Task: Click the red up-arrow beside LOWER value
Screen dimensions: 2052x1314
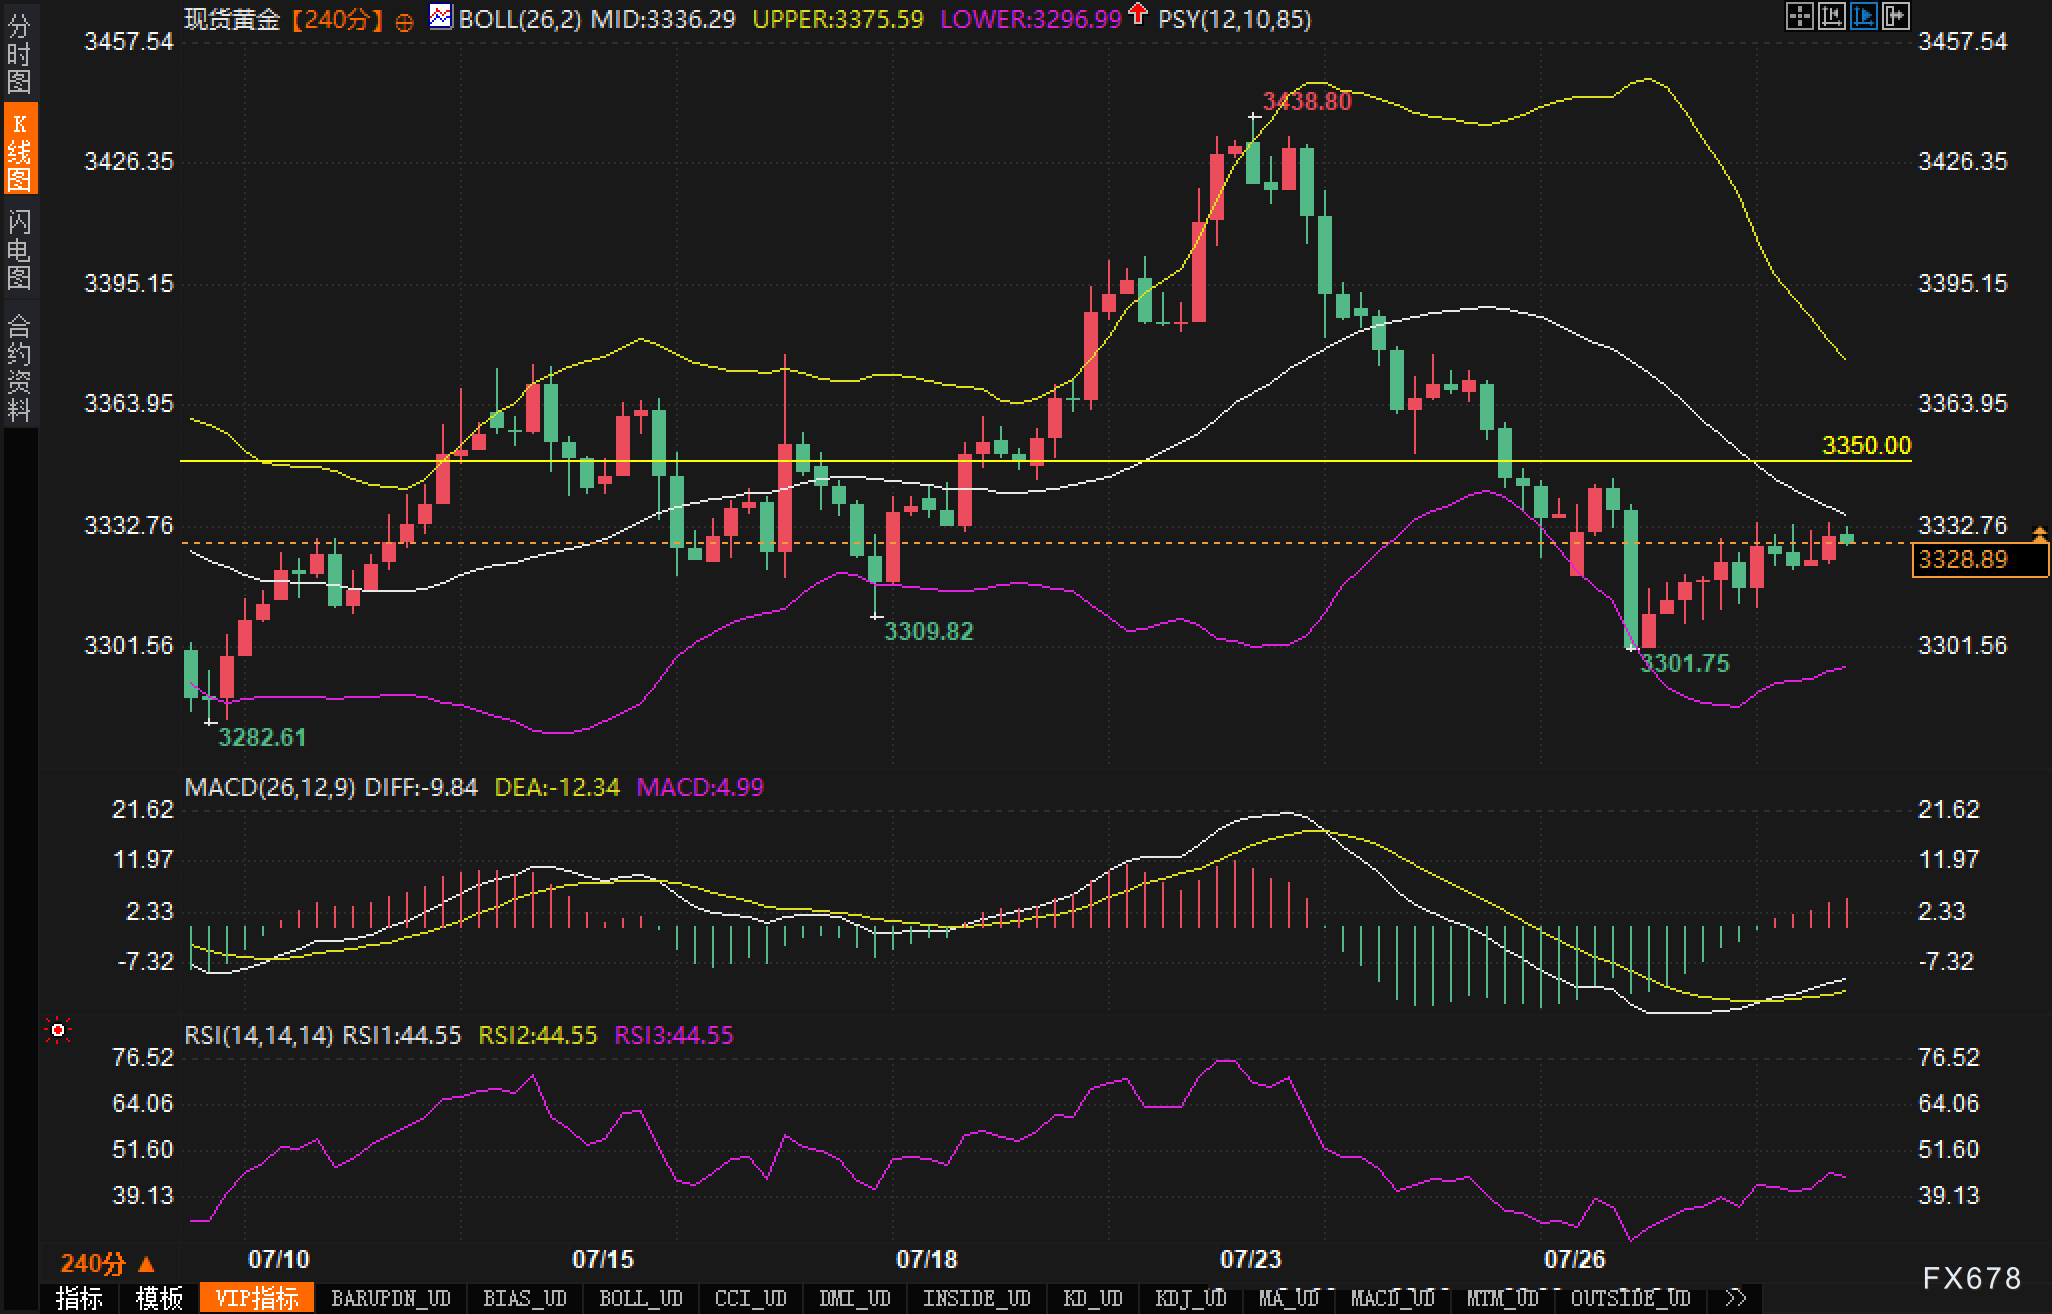Action: click(x=1137, y=15)
